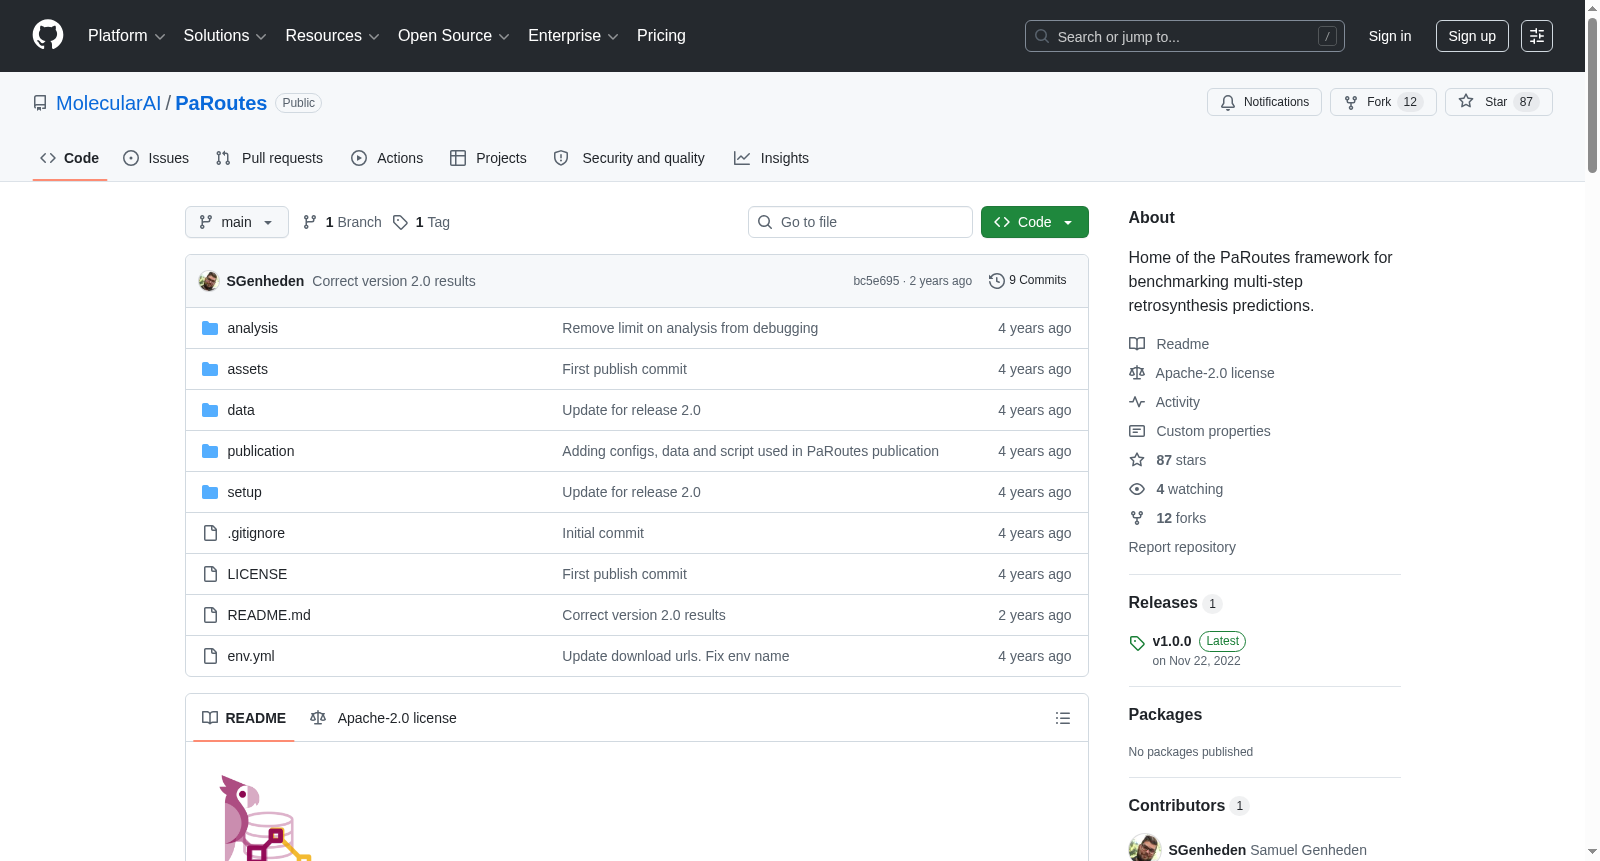Open the main branch selector dropdown
The height and width of the screenshot is (861, 1600).
point(237,222)
